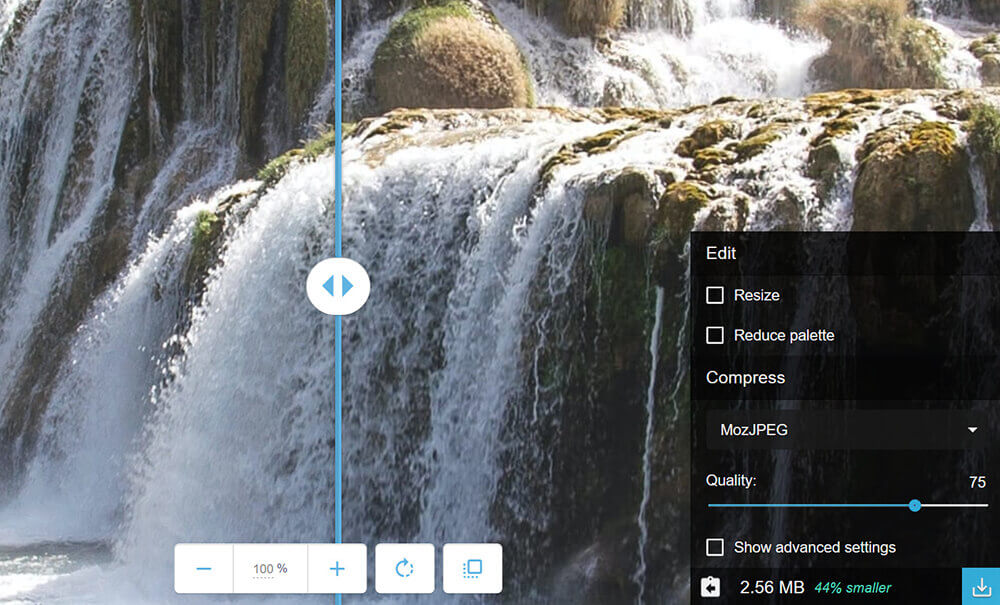Click the copy settings icon beside file size

[711, 587]
